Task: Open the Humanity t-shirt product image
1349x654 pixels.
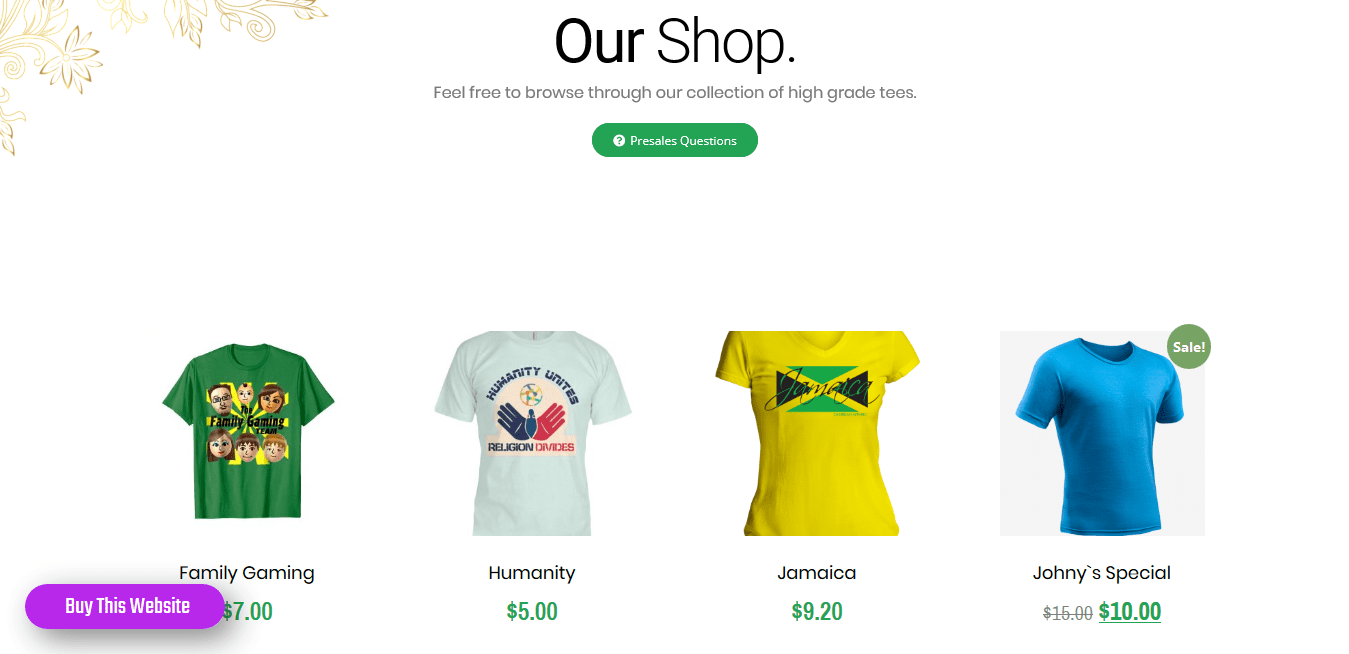Action: tap(532, 433)
